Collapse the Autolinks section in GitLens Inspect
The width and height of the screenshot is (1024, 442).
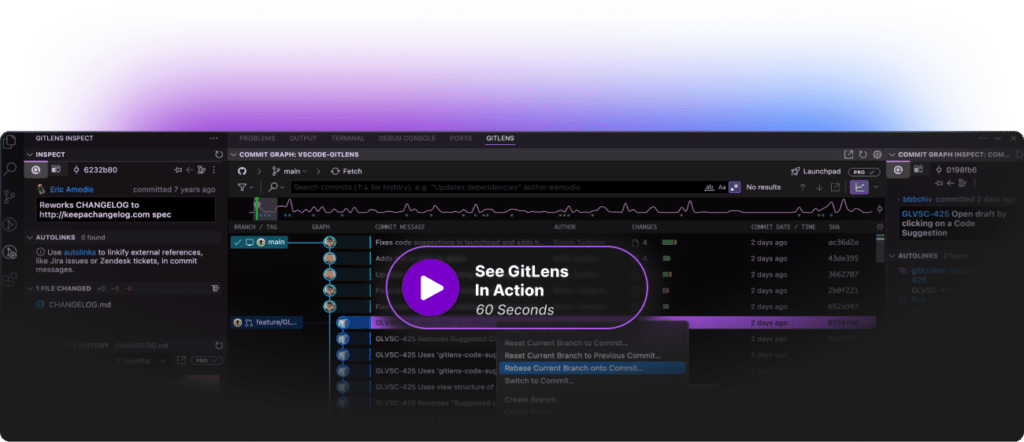pos(29,237)
